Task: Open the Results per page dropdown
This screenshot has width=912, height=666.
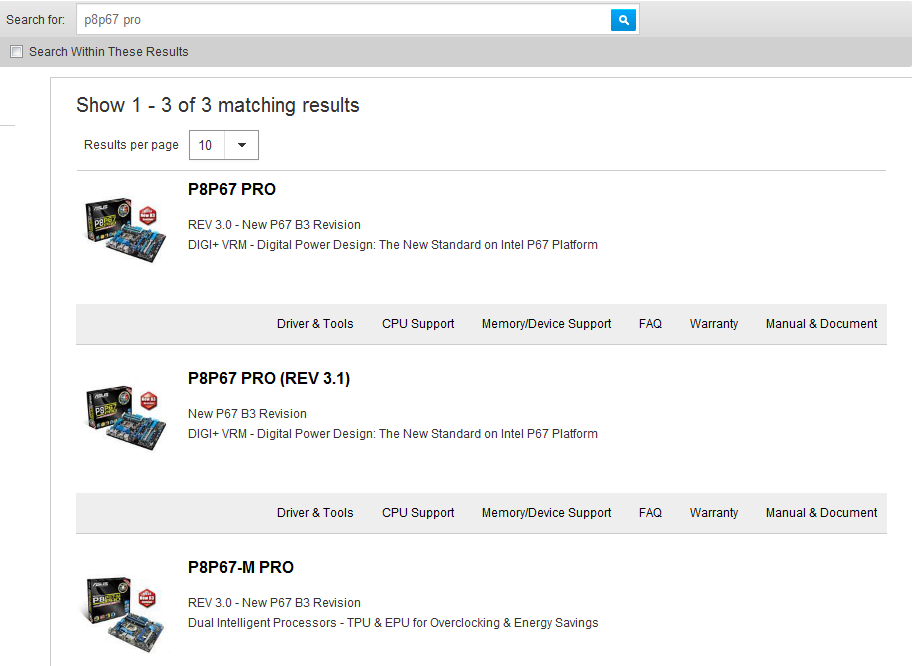Action: [x=224, y=145]
